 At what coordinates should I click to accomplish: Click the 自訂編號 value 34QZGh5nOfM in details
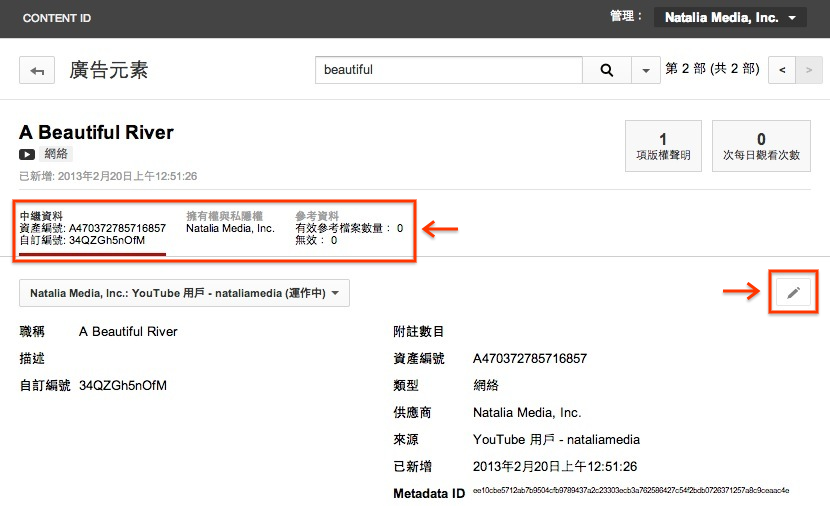tap(123, 386)
